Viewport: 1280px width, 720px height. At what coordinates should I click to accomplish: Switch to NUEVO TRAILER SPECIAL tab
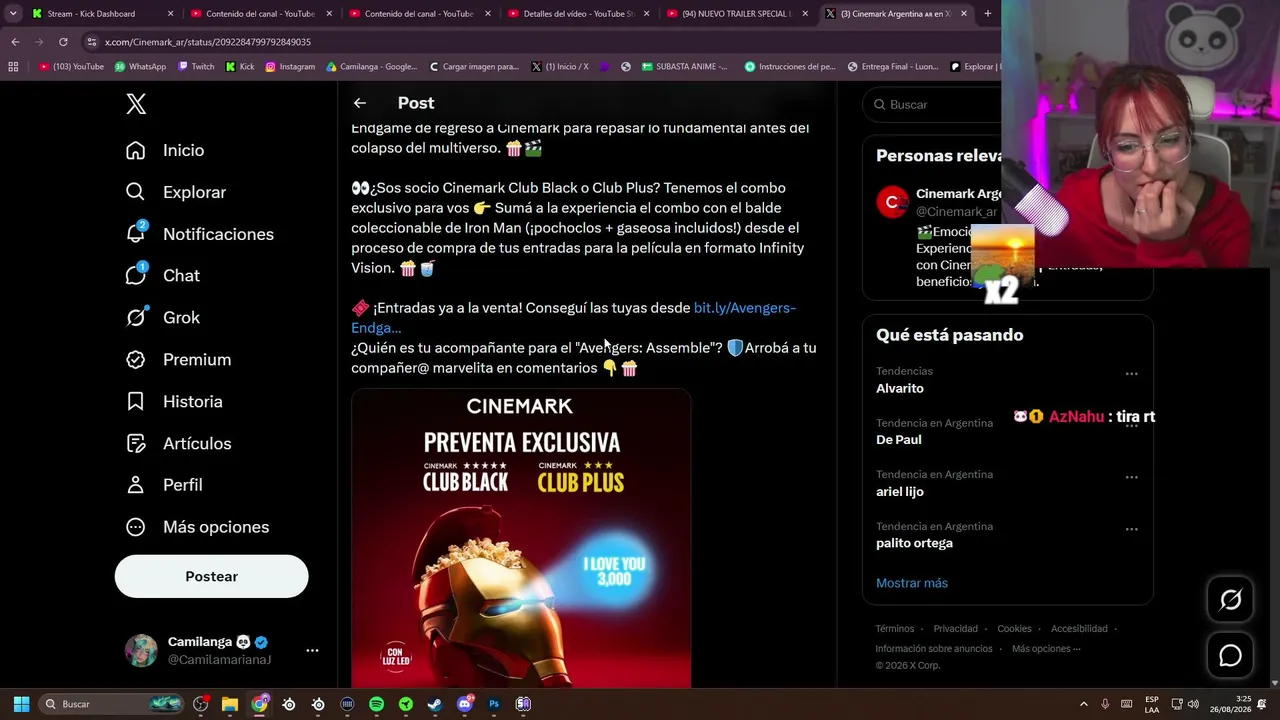(x=736, y=14)
